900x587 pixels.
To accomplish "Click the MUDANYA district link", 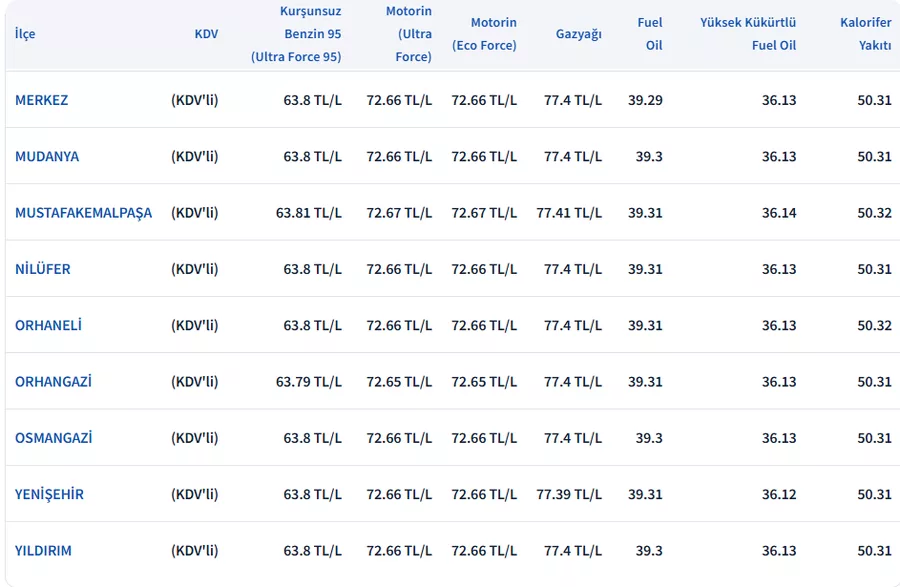I will click(x=47, y=156).
